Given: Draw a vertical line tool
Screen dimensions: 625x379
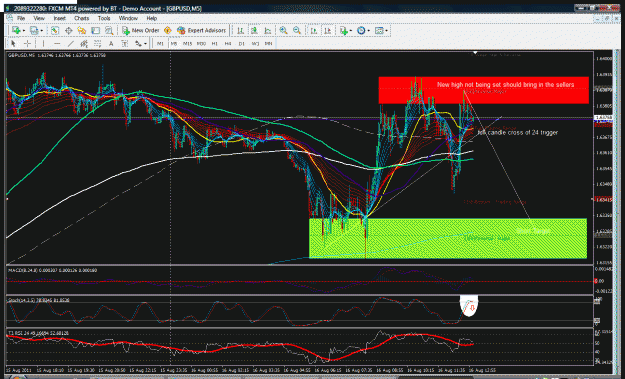Looking at the screenshot, I should coord(43,43).
